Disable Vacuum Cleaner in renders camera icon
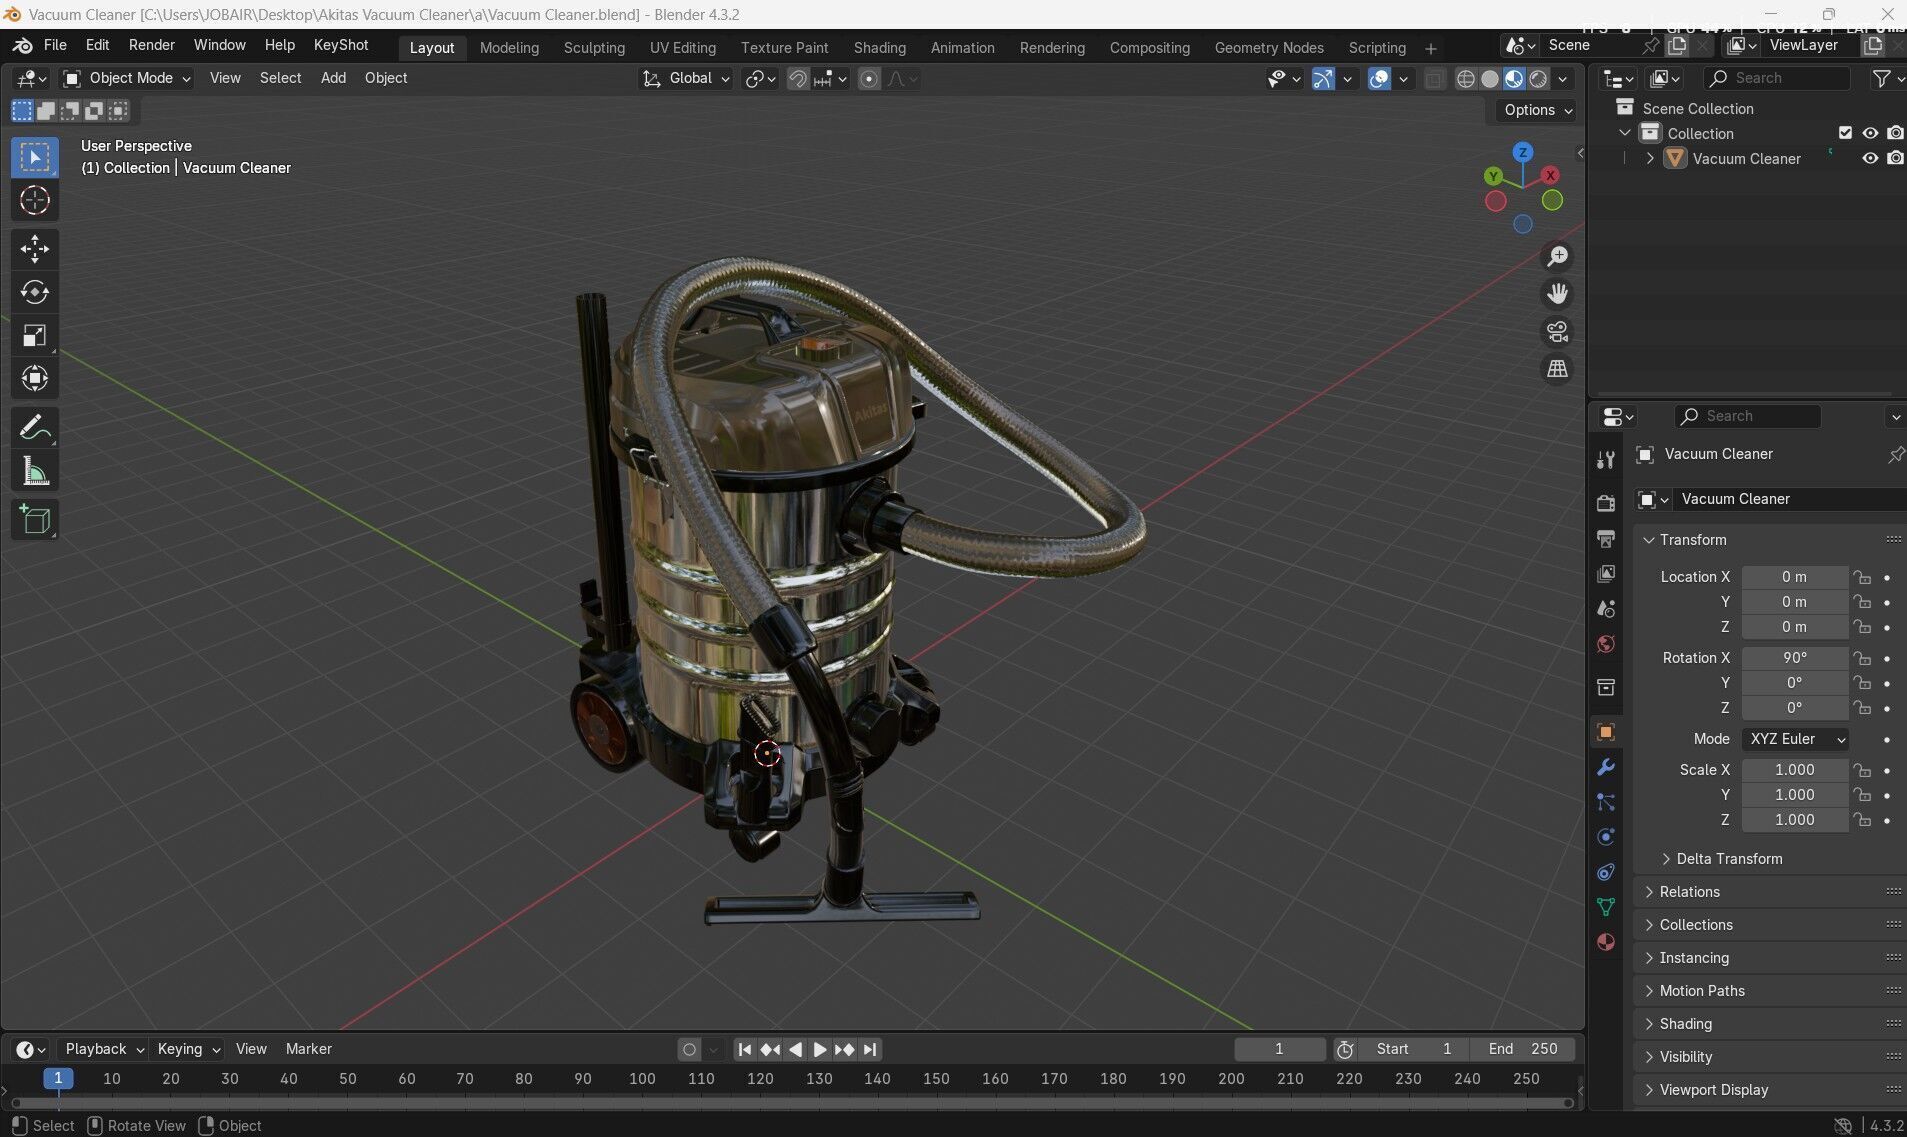The height and width of the screenshot is (1137, 1907). (1895, 158)
